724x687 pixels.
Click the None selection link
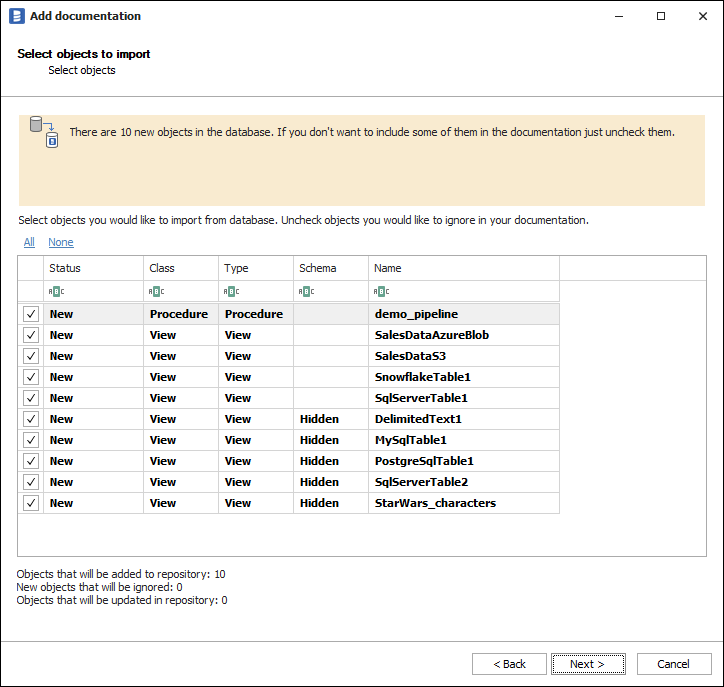[61, 242]
